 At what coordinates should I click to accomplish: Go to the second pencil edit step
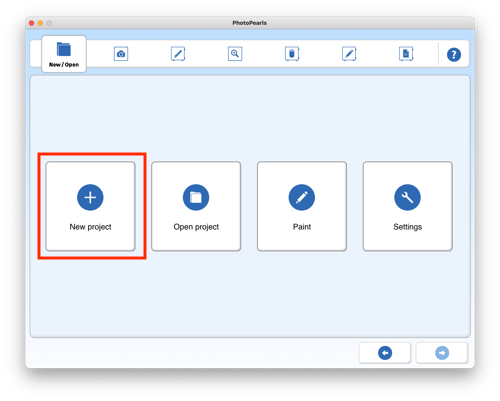click(349, 54)
